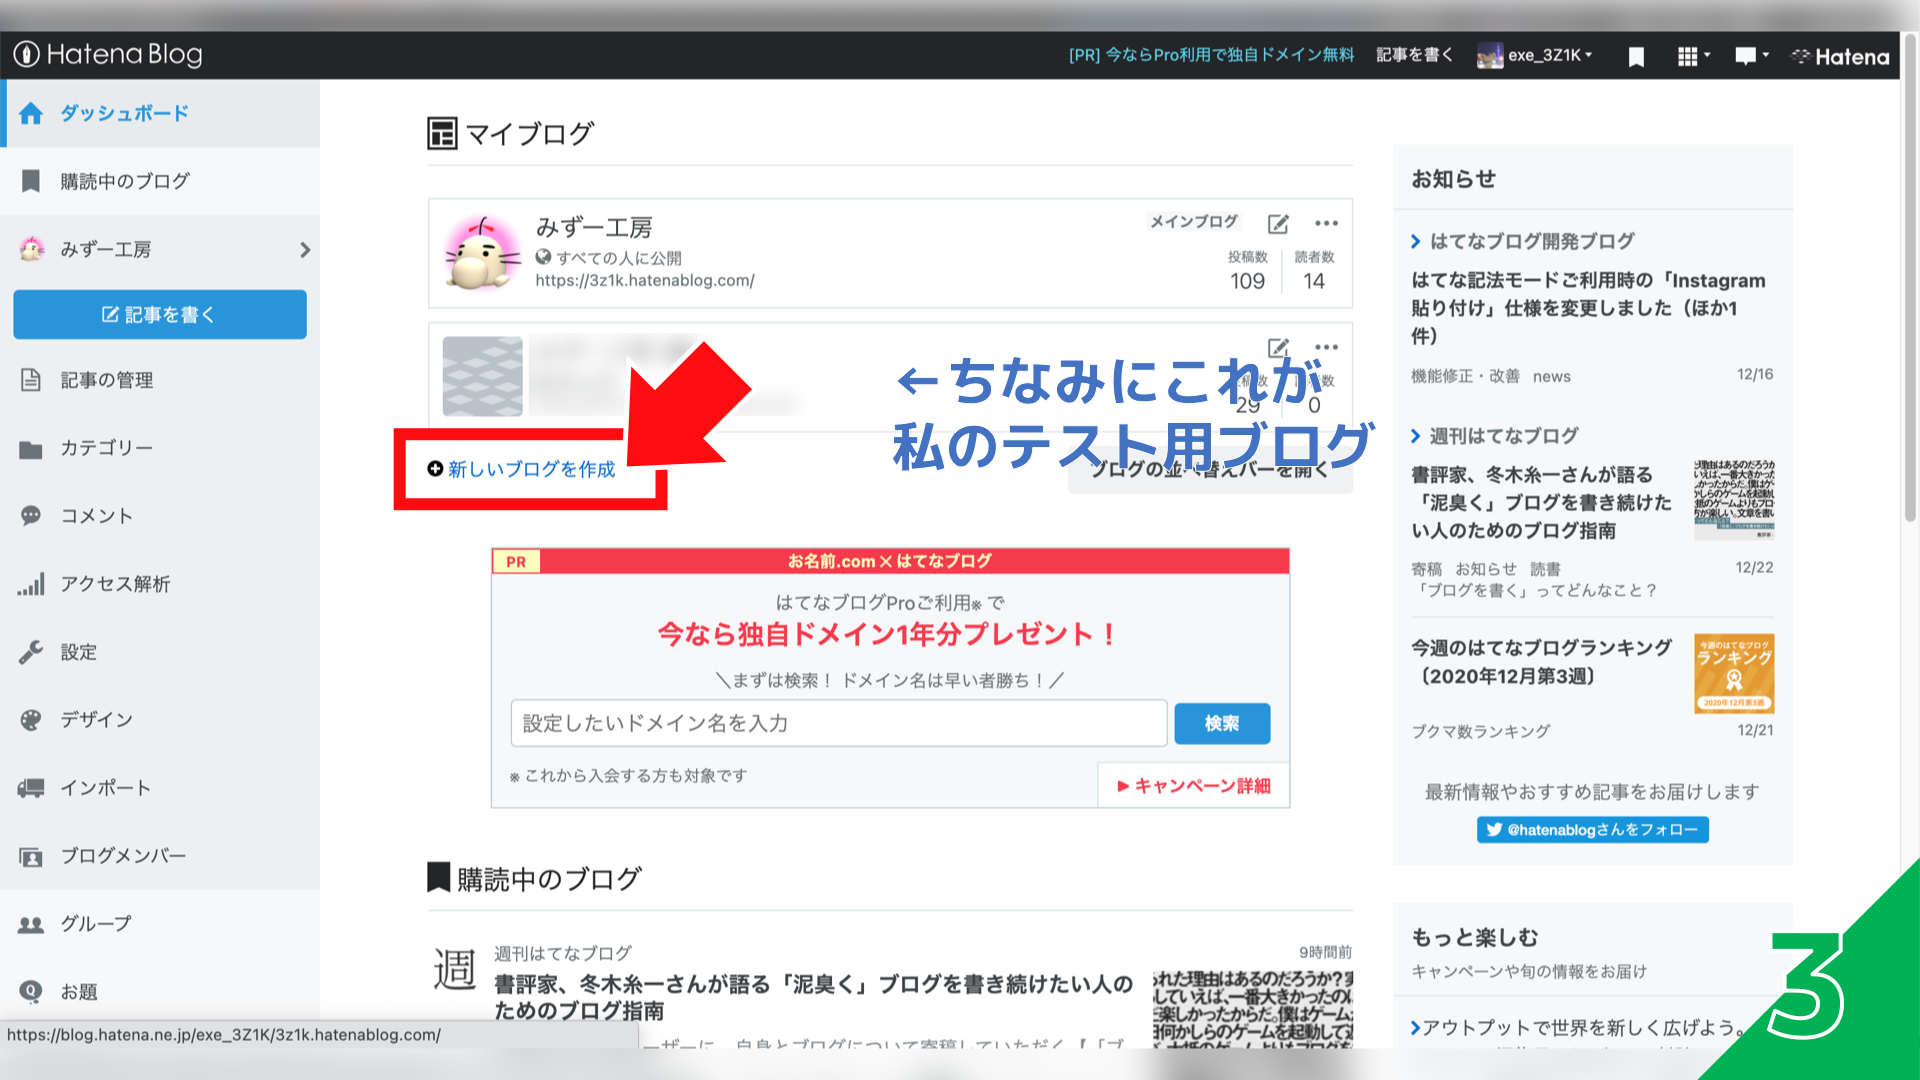Open アウトプットで世界を新しく広げよう link

coord(1578,1027)
